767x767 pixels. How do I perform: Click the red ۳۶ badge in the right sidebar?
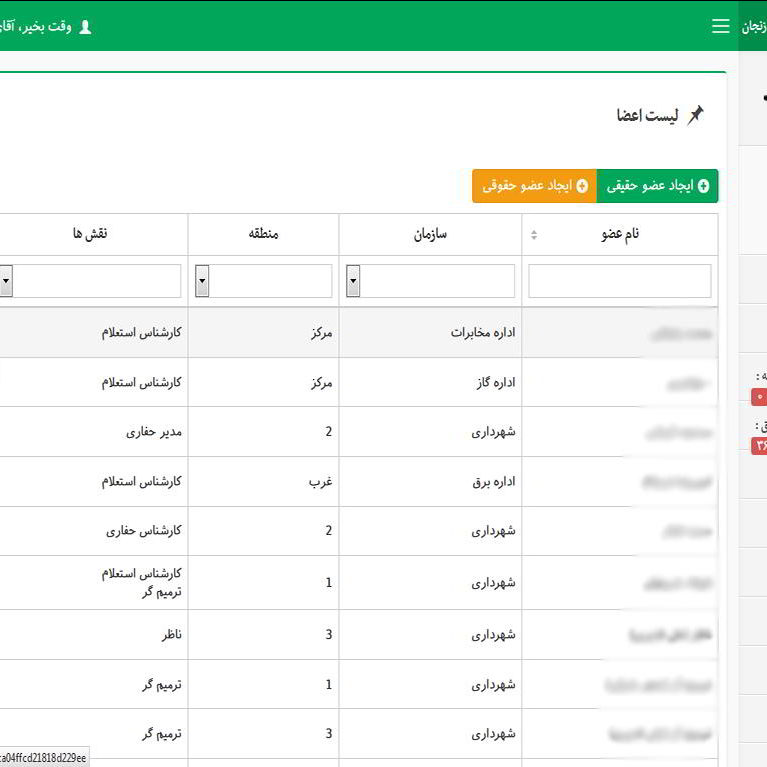[x=759, y=446]
